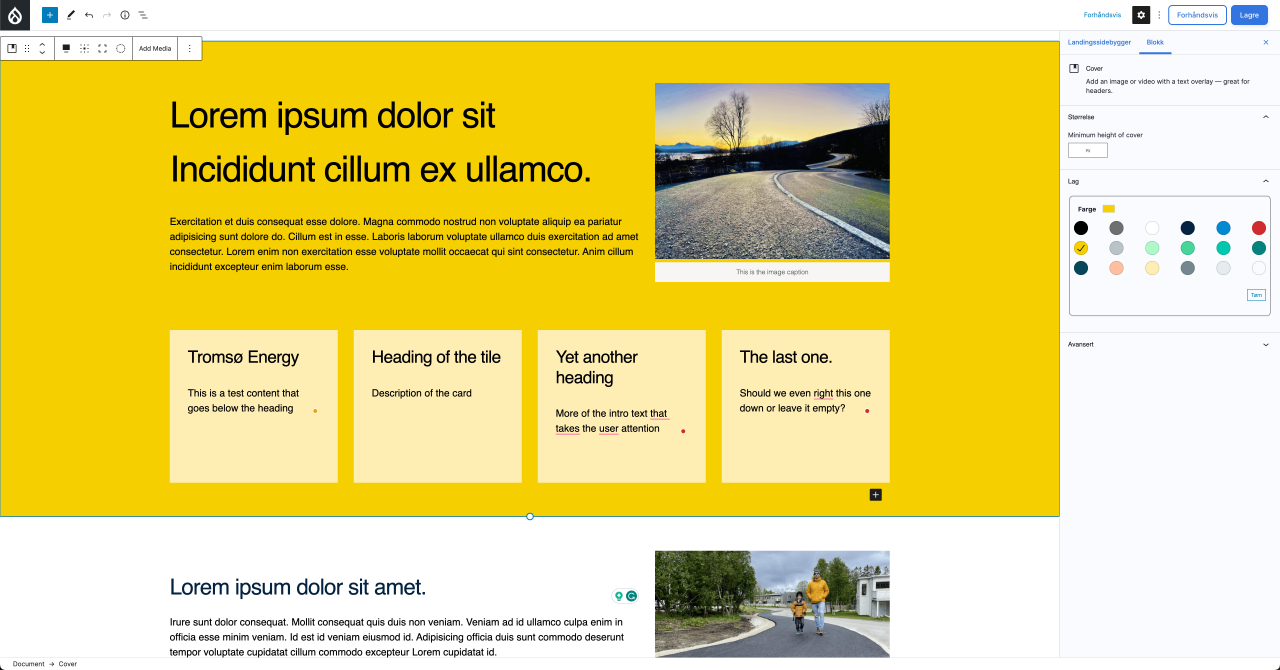This screenshot has width=1280, height=670.
Task: Toggle the settings sidebar gear
Action: [1140, 14]
